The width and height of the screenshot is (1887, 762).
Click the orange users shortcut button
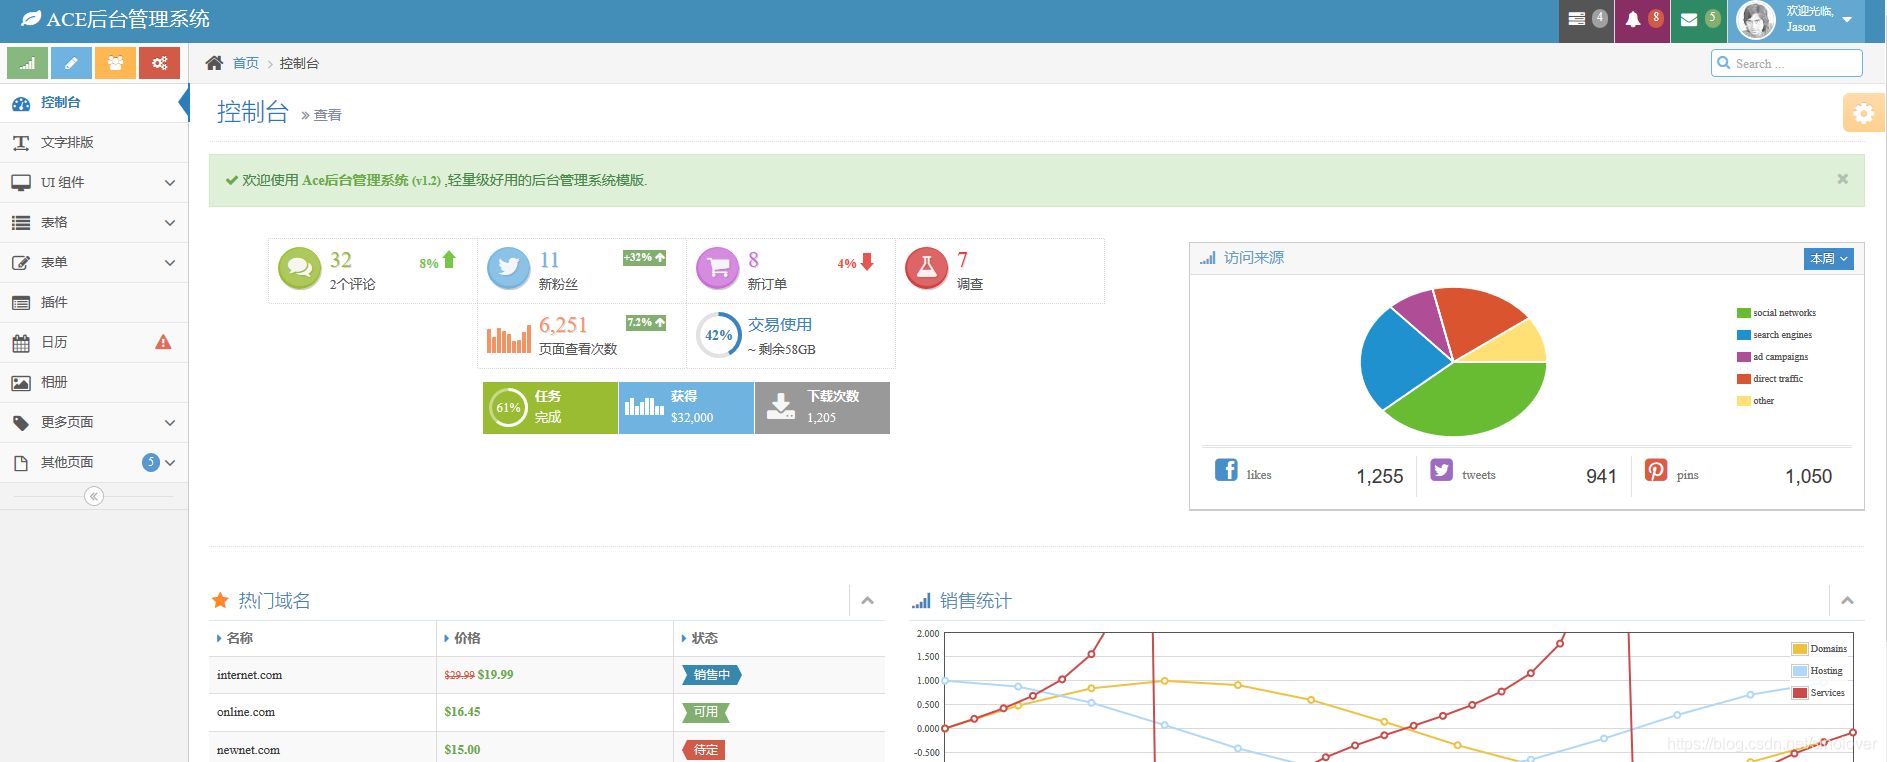pos(115,63)
